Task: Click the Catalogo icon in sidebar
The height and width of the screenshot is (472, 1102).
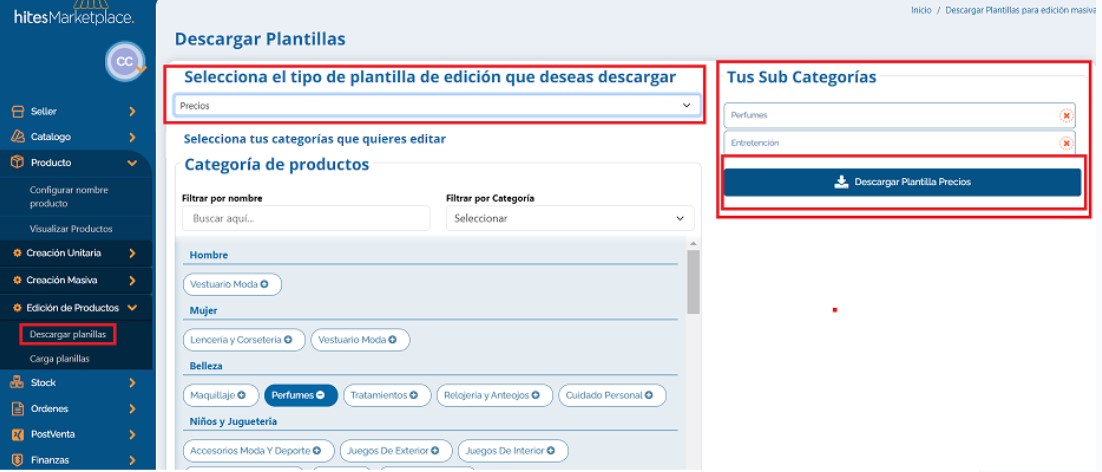Action: pos(18,137)
